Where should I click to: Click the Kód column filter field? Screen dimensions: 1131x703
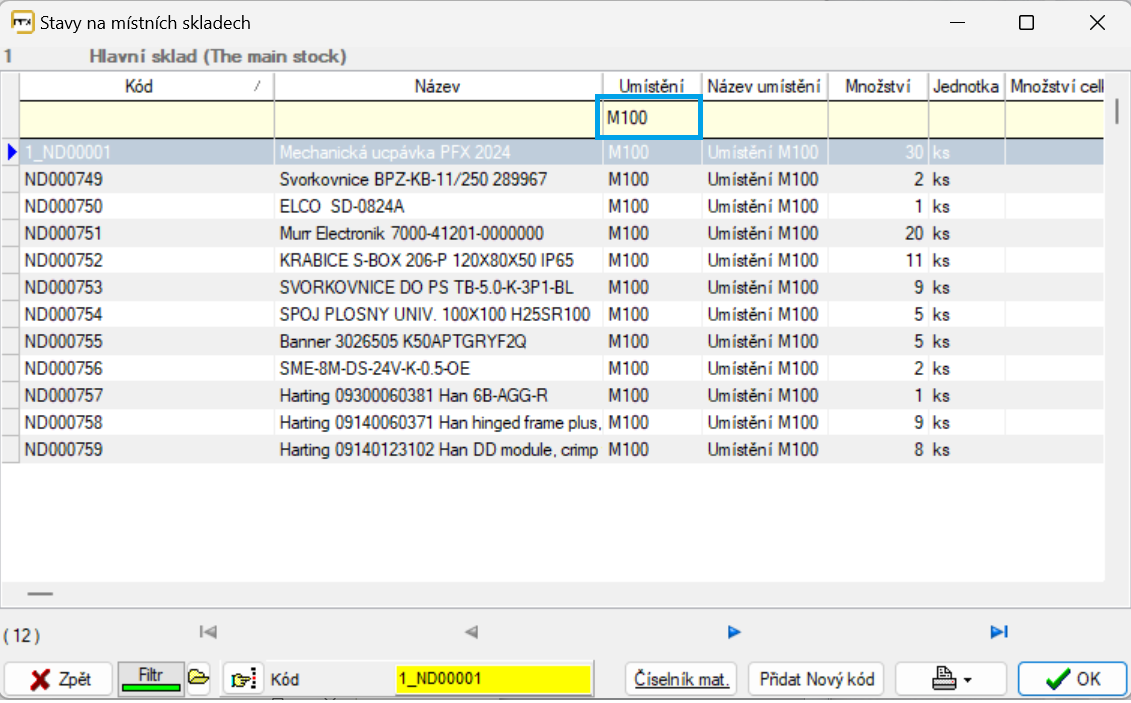146,119
